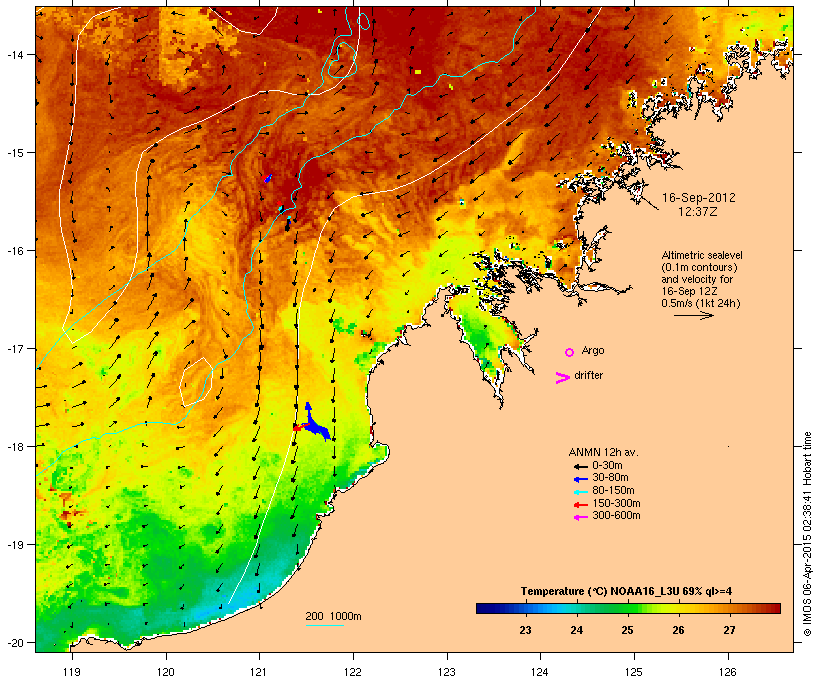This screenshot has height=680, width=820.
Task: Click colorbar tick value 23
Action: pyautogui.click(x=525, y=630)
